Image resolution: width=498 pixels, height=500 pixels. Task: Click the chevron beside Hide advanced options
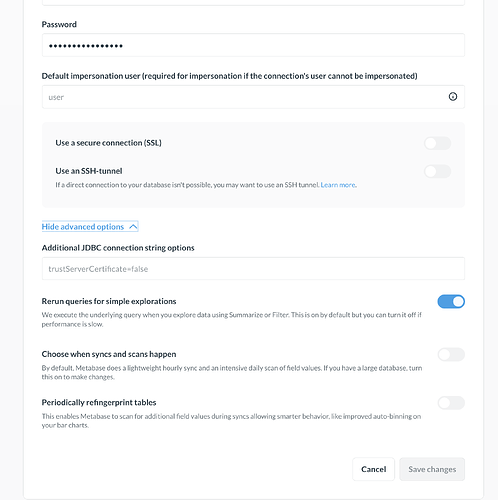[133, 227]
